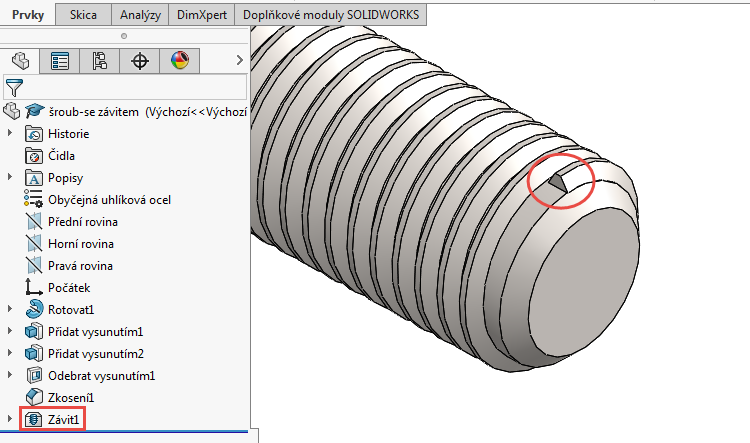Click the Přidat vysunutím2 extrude icon
This screenshot has height=443, width=750.
point(33,353)
